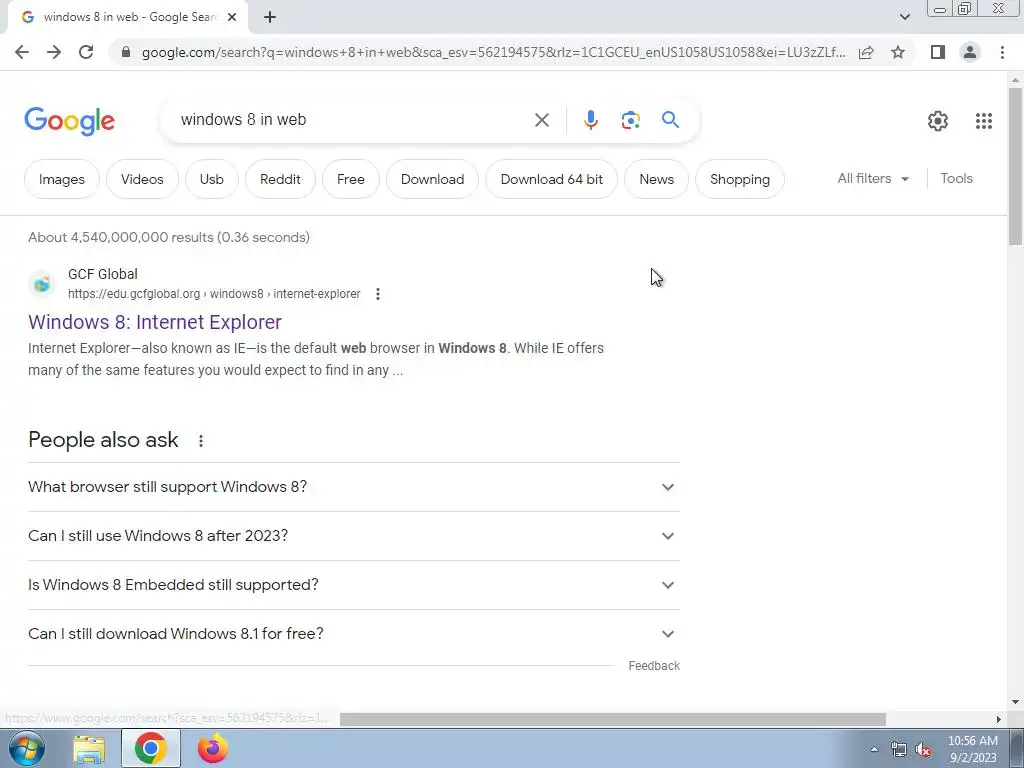This screenshot has height=768, width=1024.
Task: Open 'Windows 8: Internet Explorer' result
Action: tap(155, 322)
